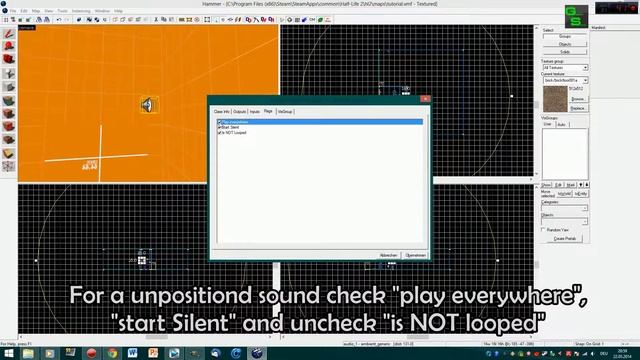Toggle the 2D grid button in the top toolbar
The width and height of the screenshot is (640, 360).
[x=6, y=20]
